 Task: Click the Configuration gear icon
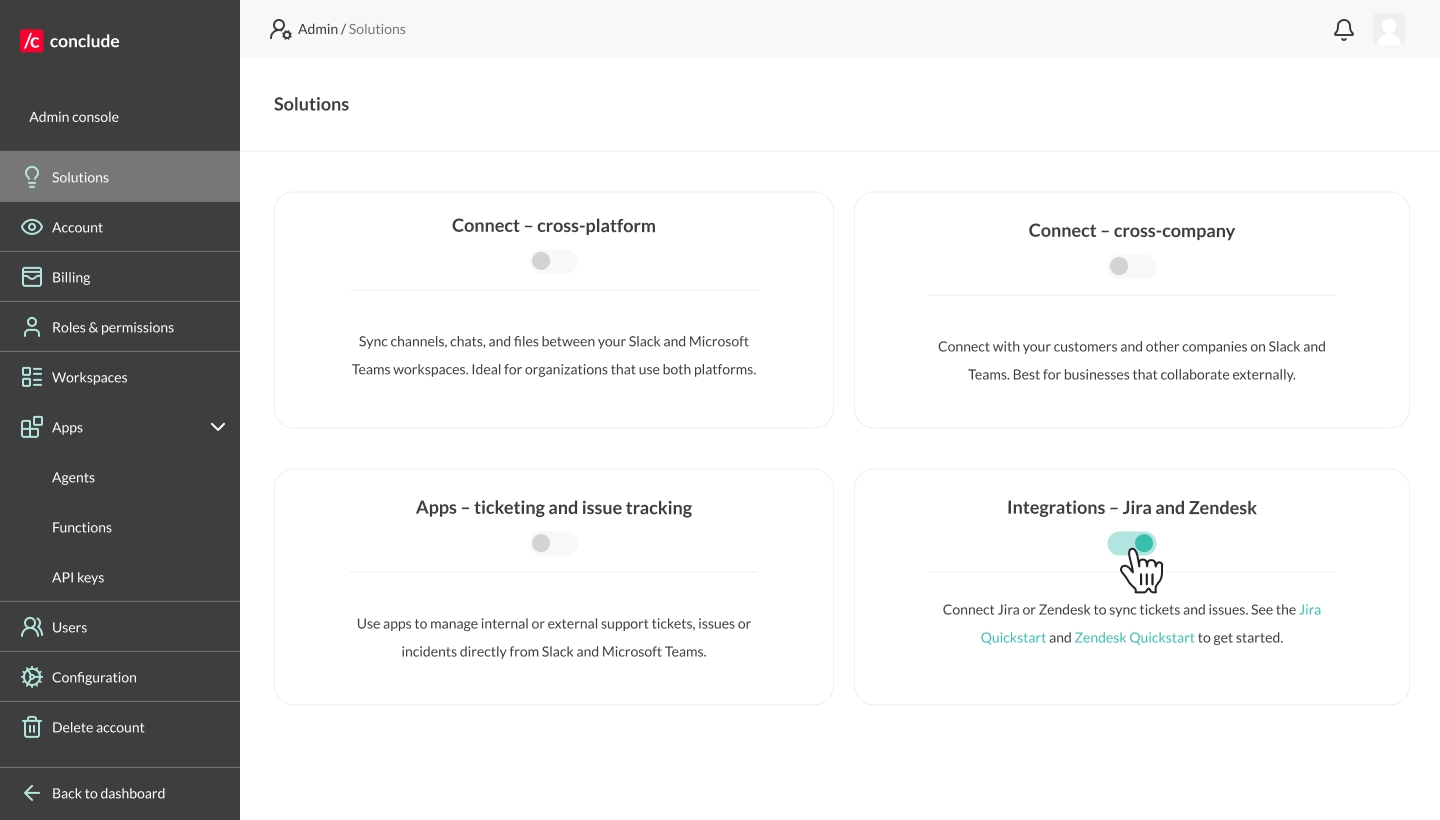[x=32, y=677]
